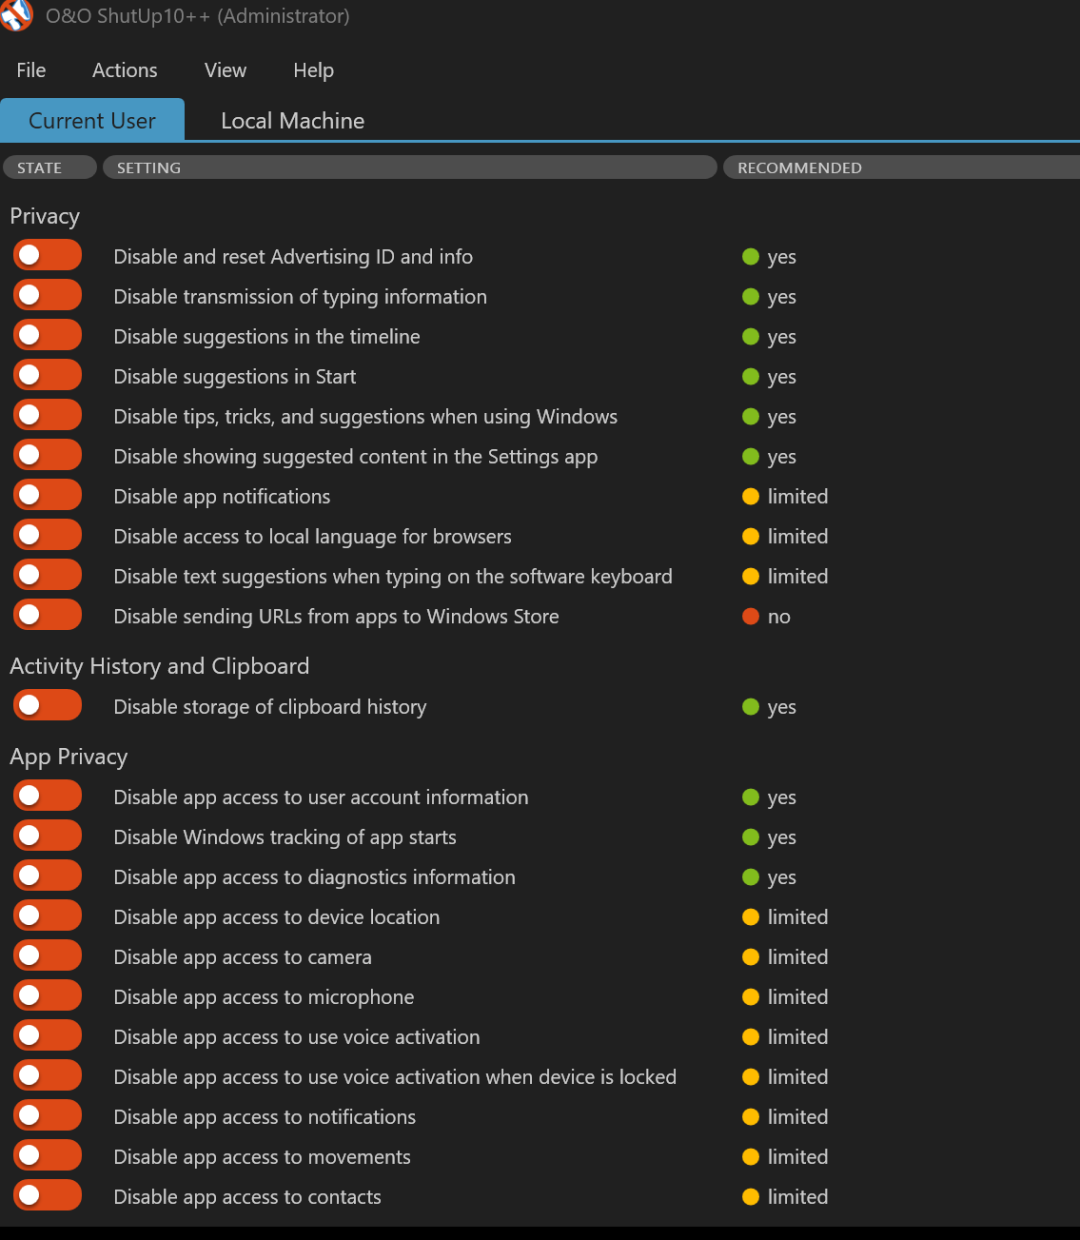Toggle Disable suggestions in Start switch
Viewport: 1080px width, 1240px height.
click(47, 375)
